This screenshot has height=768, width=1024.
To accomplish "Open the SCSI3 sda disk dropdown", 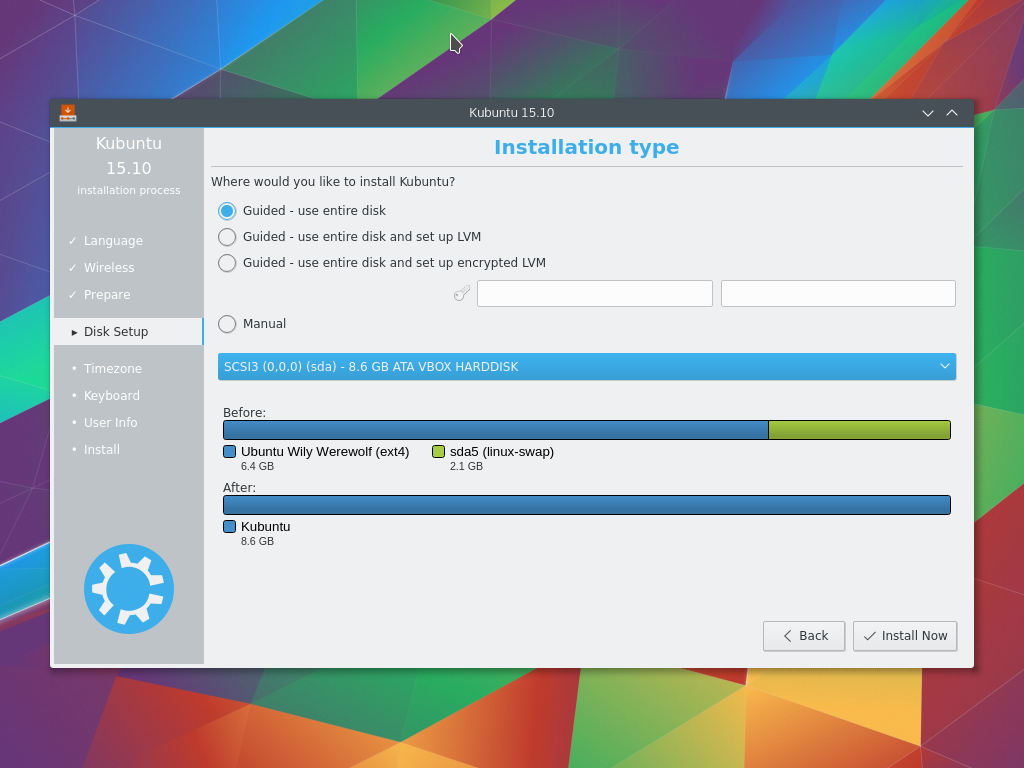I will (586, 367).
